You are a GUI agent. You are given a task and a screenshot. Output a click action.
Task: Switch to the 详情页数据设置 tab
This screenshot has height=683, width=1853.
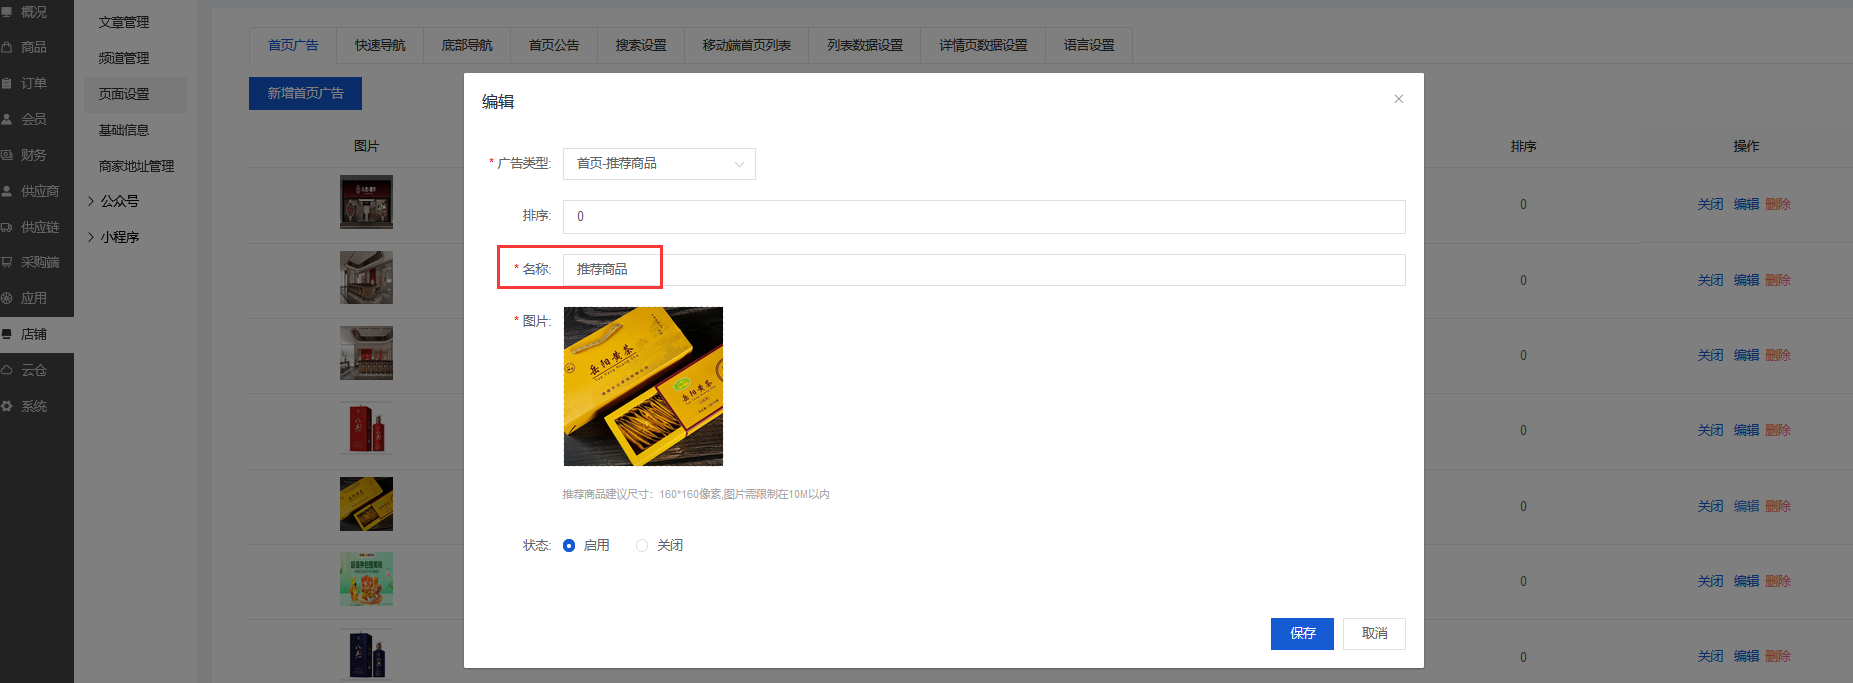tap(983, 45)
